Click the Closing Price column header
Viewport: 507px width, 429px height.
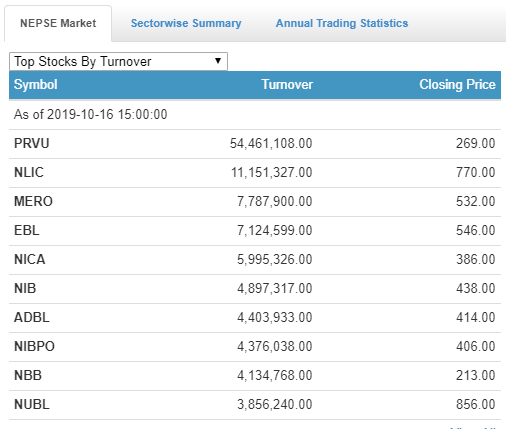457,85
